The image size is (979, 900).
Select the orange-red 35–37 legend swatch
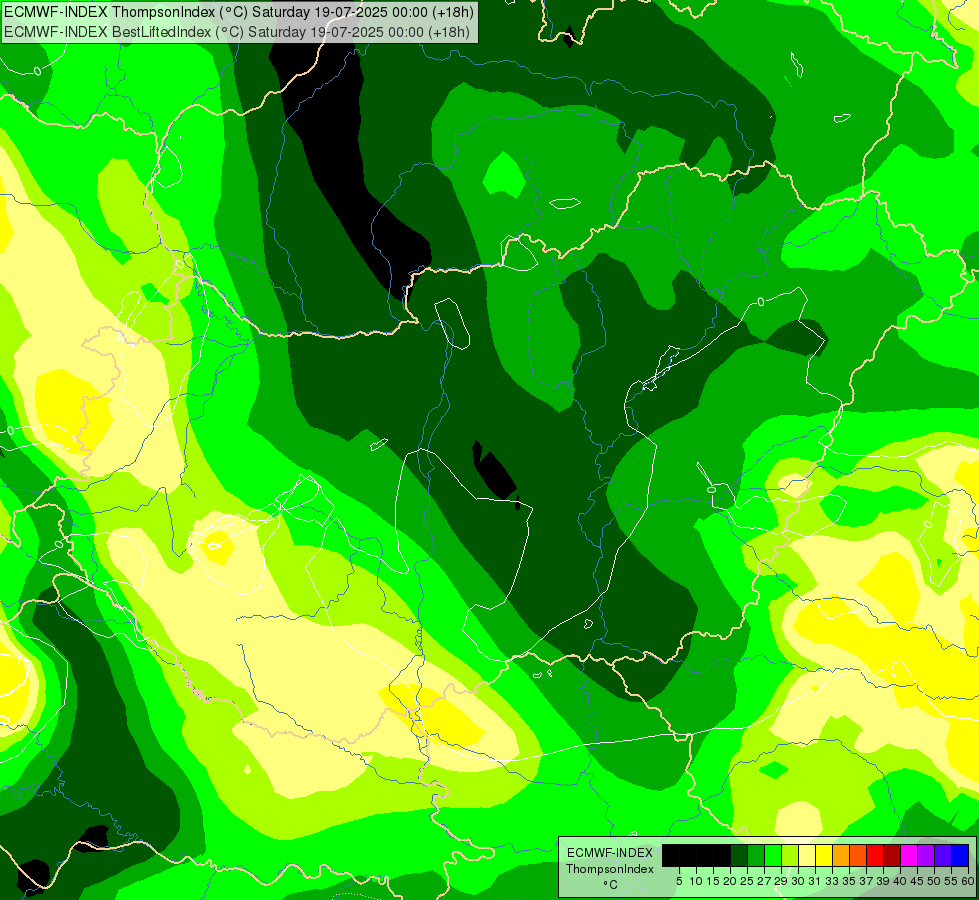click(858, 856)
